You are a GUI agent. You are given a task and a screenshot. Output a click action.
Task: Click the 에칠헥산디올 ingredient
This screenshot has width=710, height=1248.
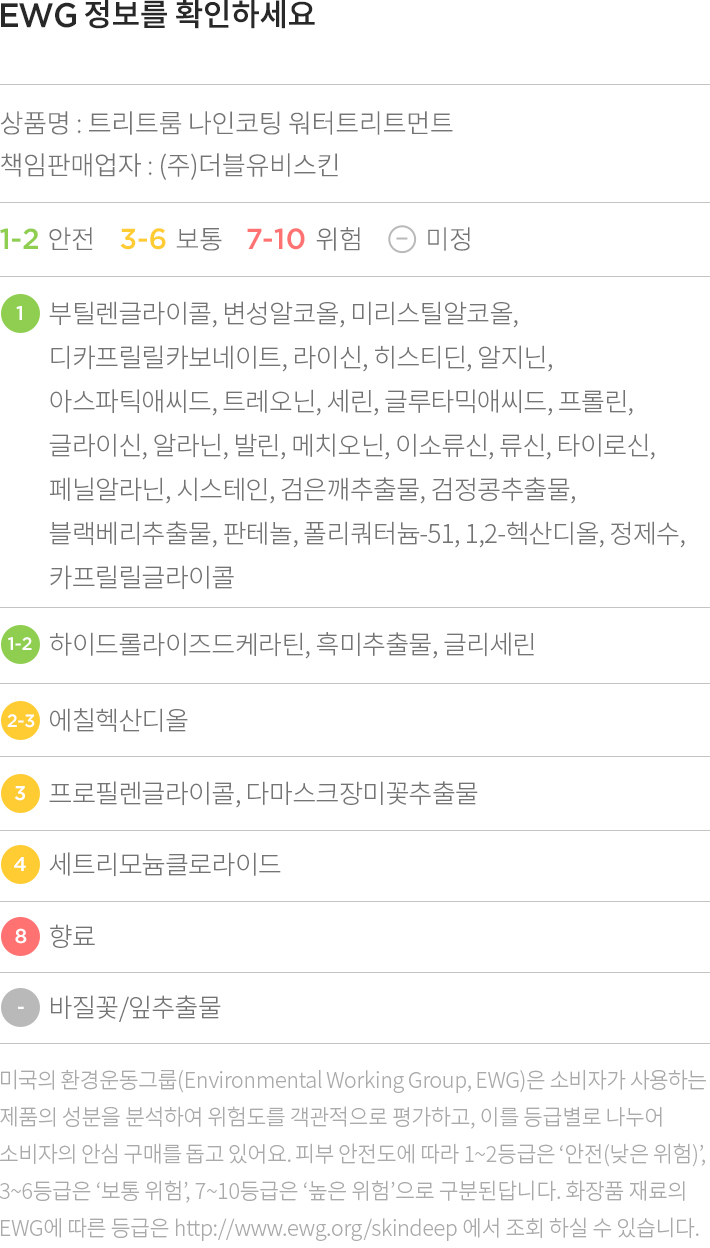click(x=119, y=720)
